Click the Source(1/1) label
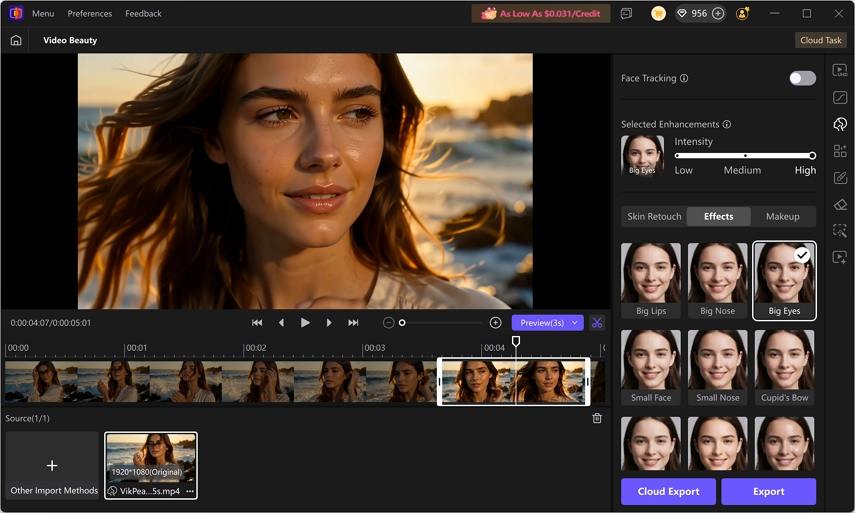 [x=27, y=418]
